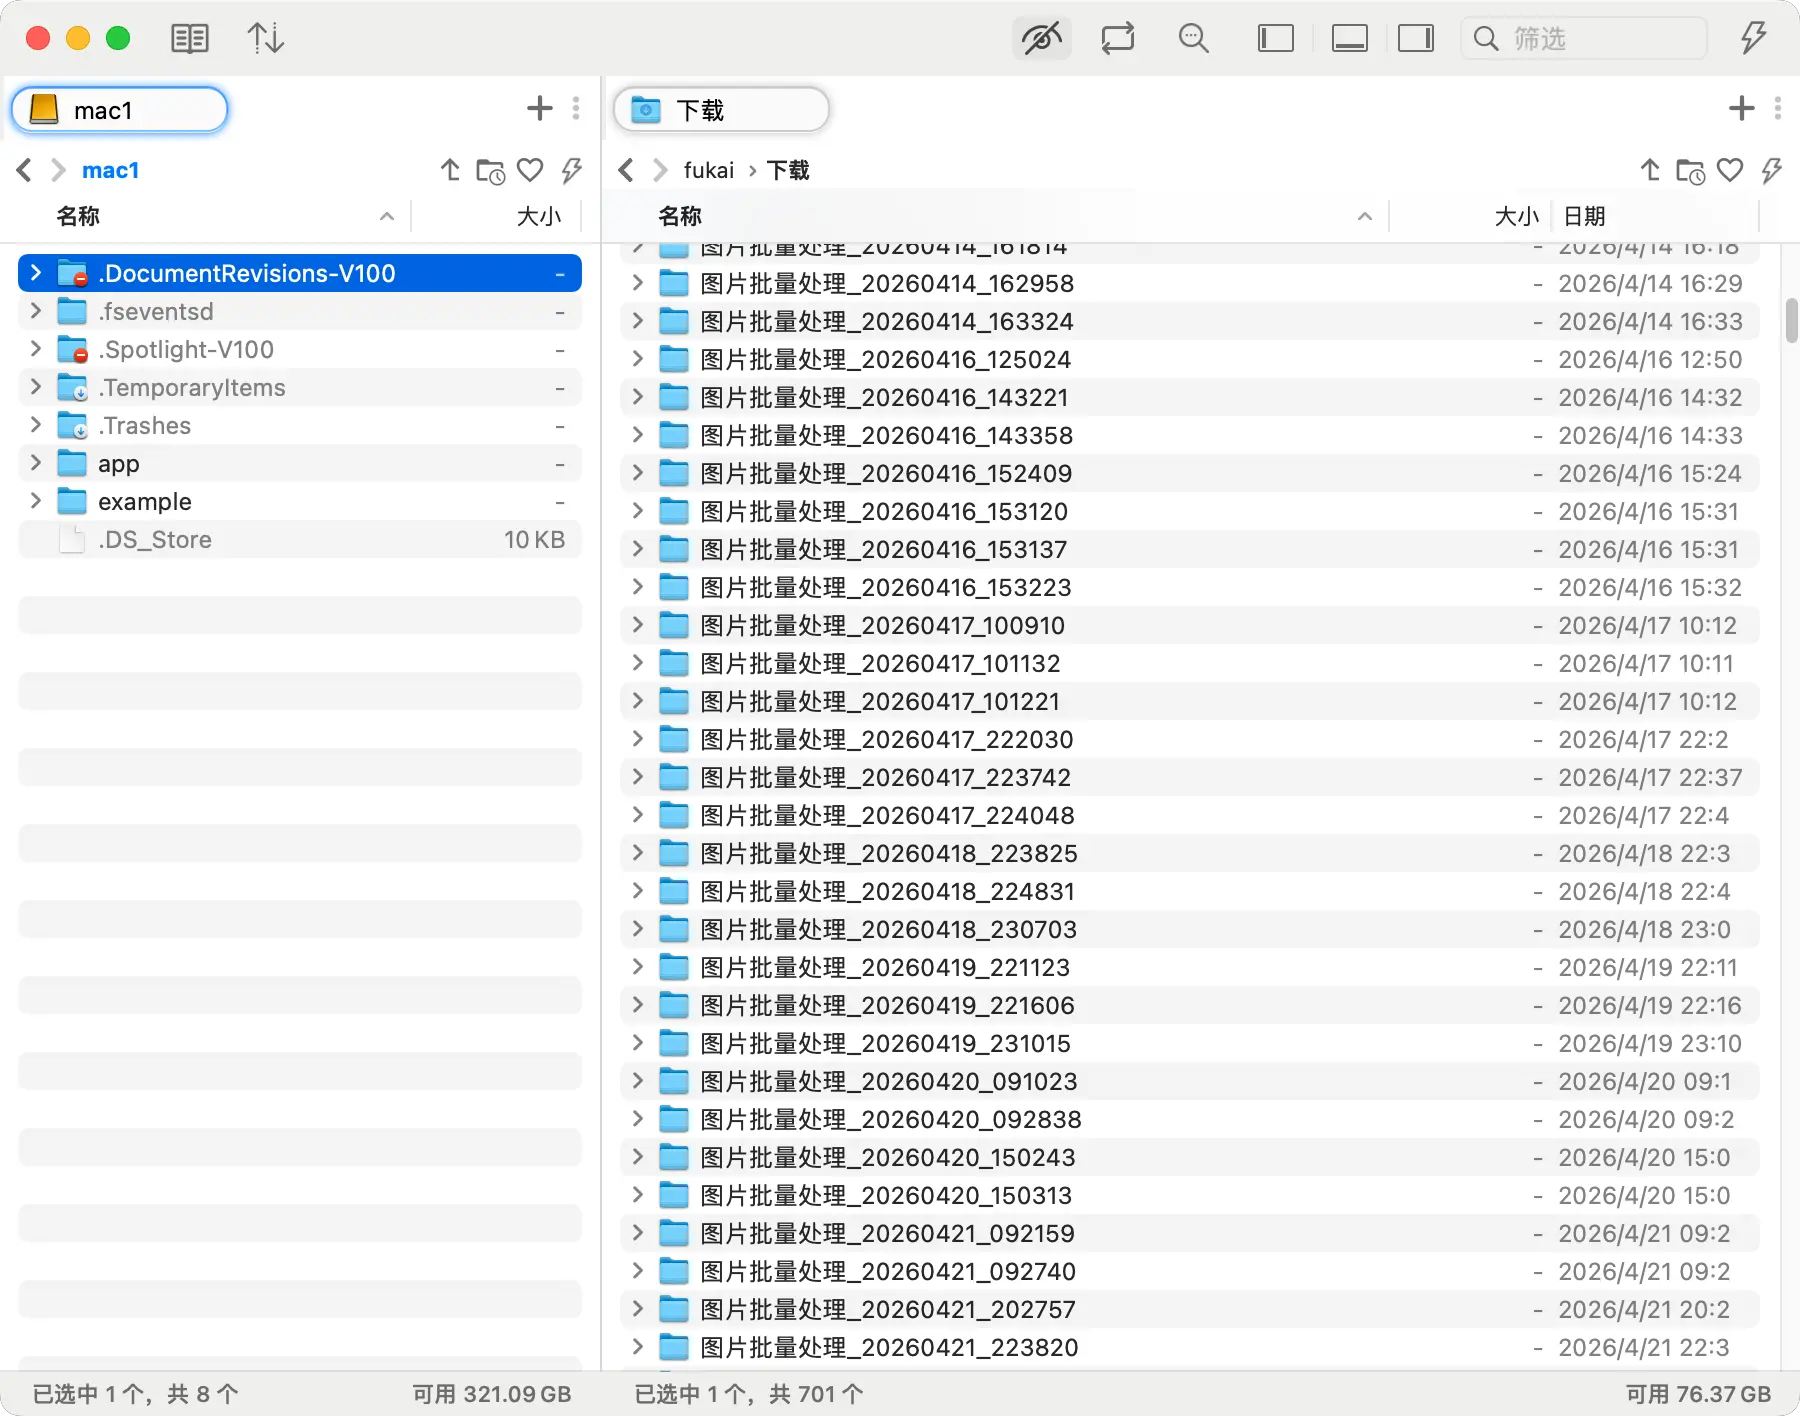The width and height of the screenshot is (1800, 1416).
Task: Open the binoculars search icon
Action: pos(1193,39)
